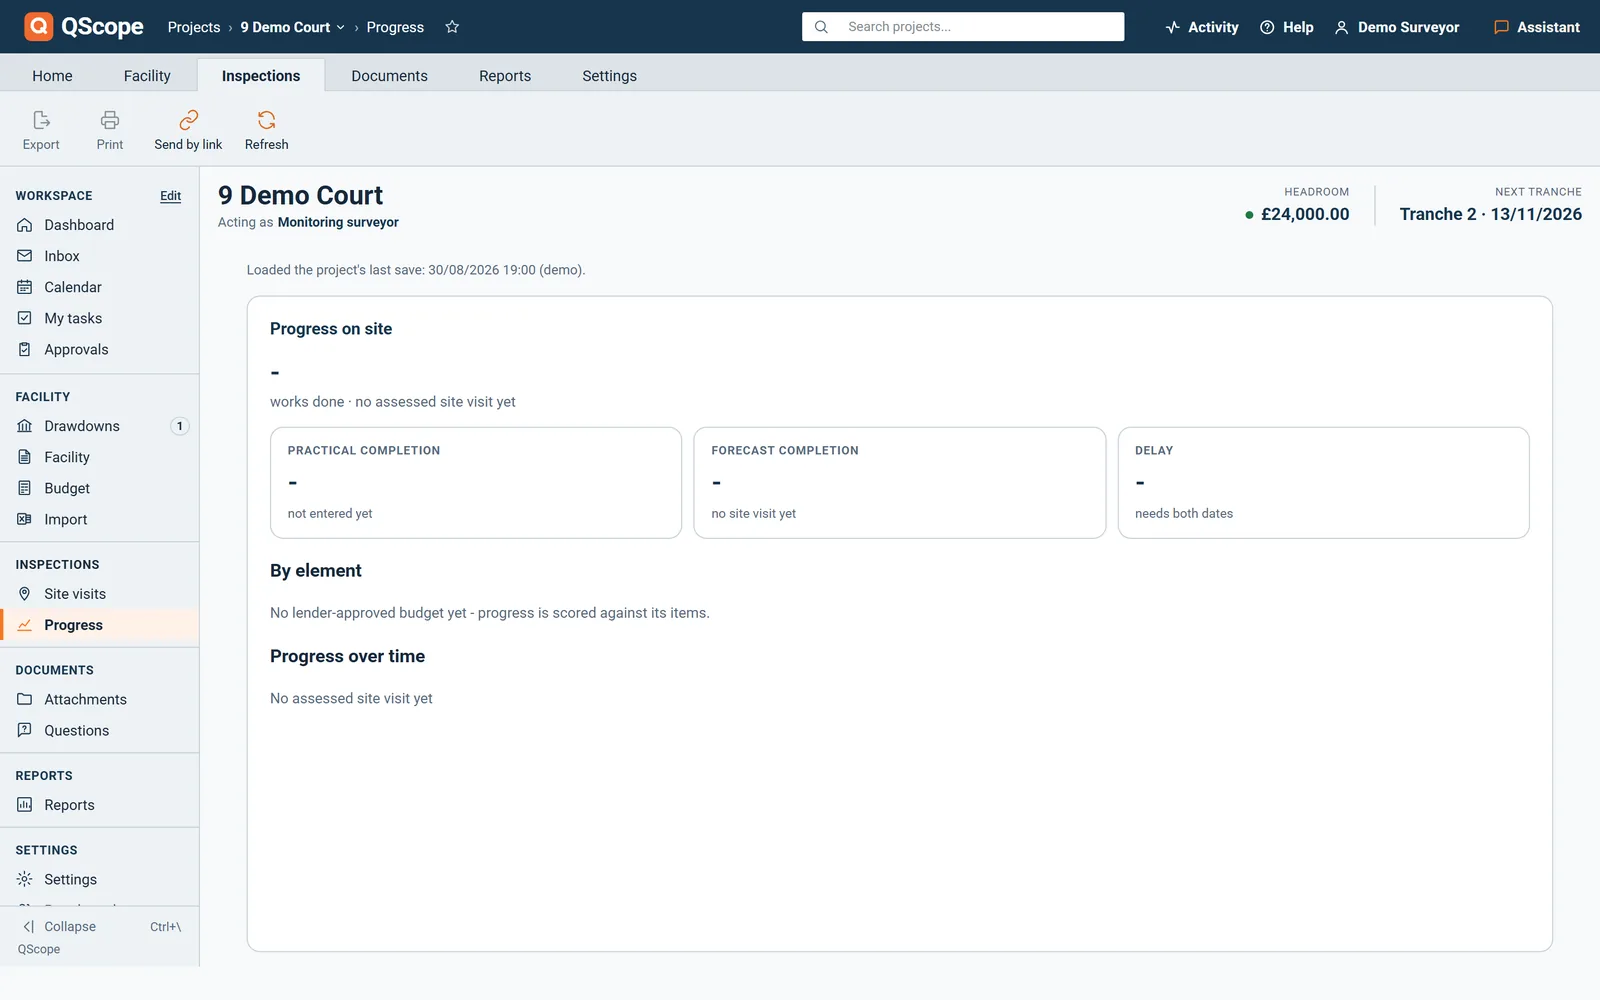The width and height of the screenshot is (1600, 1000).
Task: Focus the Search projects field
Action: point(963,27)
